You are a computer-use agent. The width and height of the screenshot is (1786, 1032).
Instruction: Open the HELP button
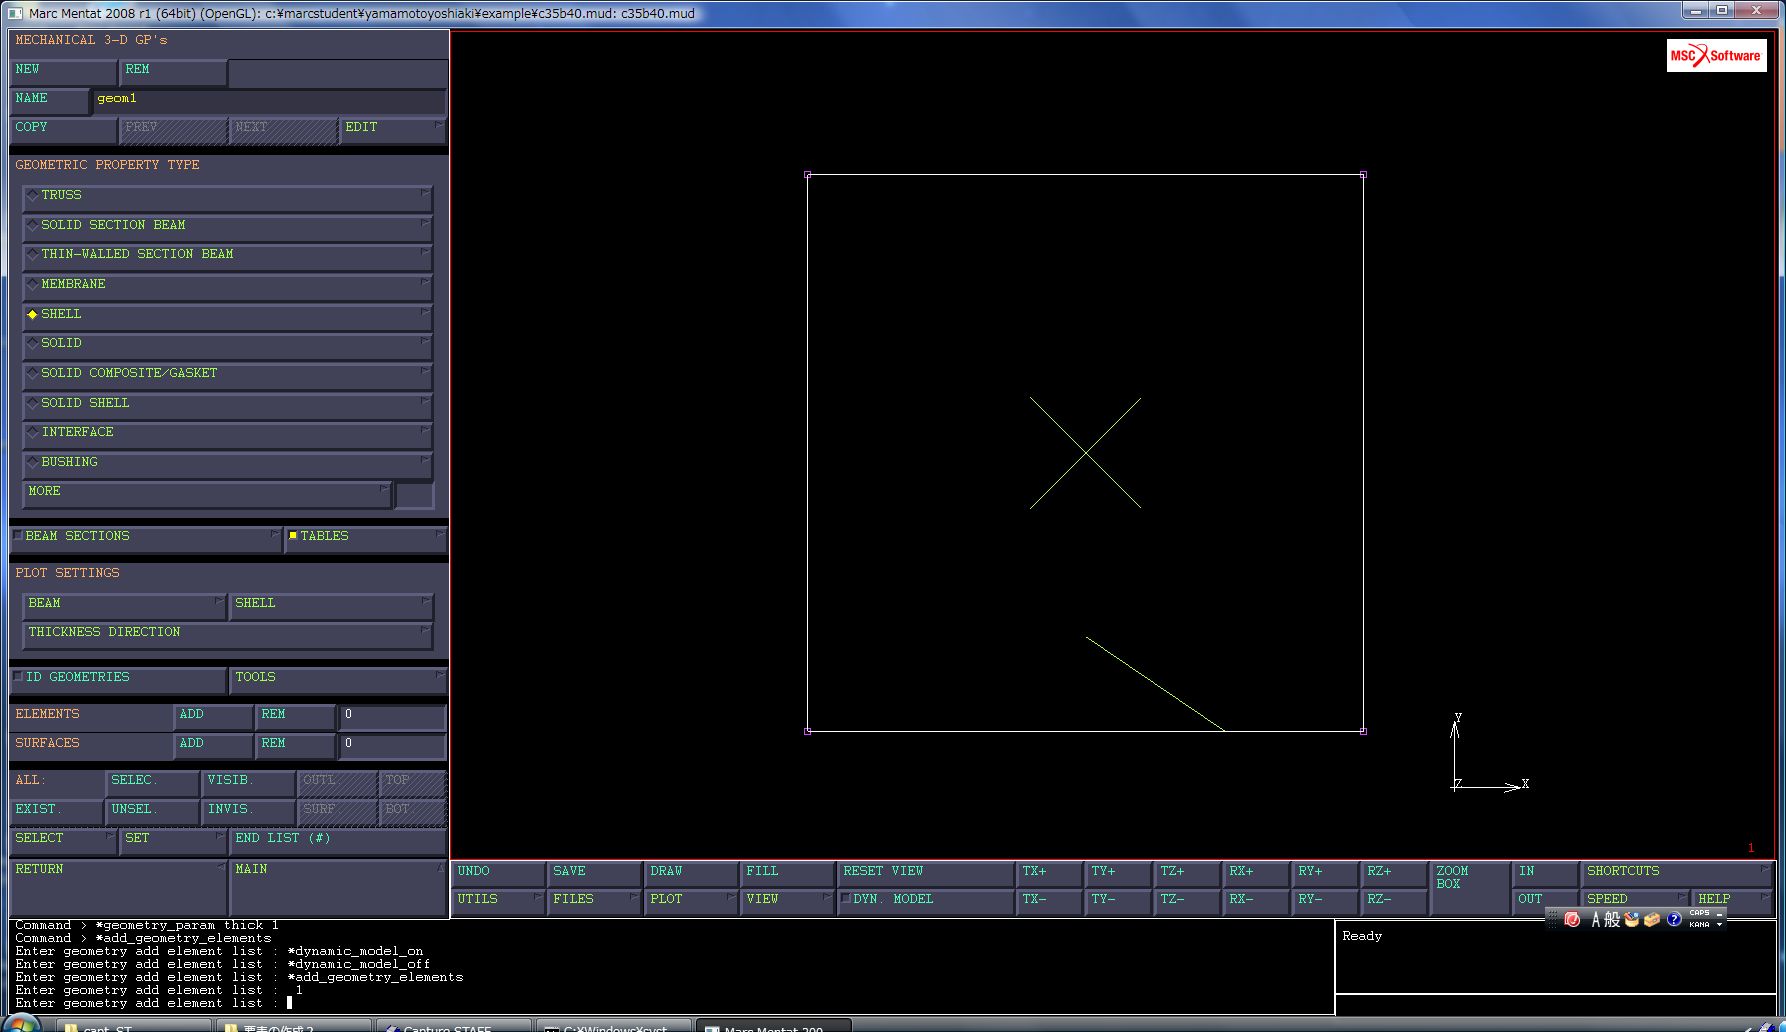[x=1732, y=900]
